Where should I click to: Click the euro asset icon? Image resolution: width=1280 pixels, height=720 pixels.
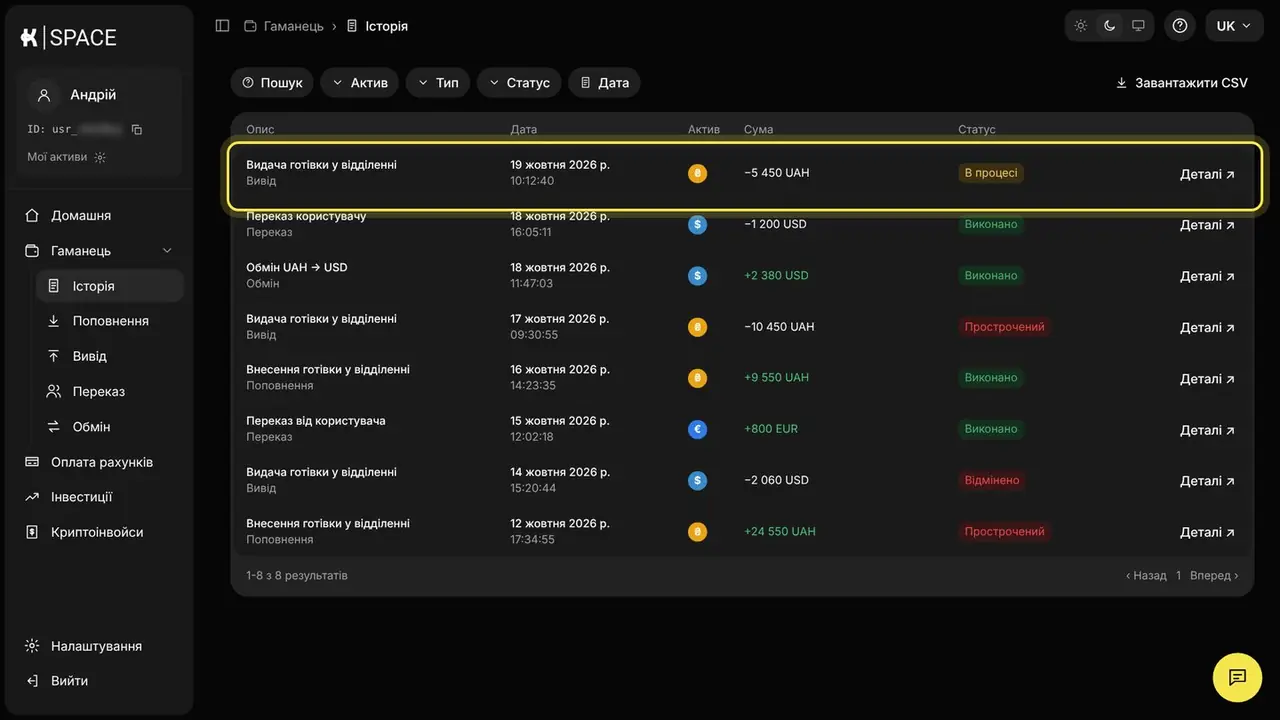[x=698, y=429]
